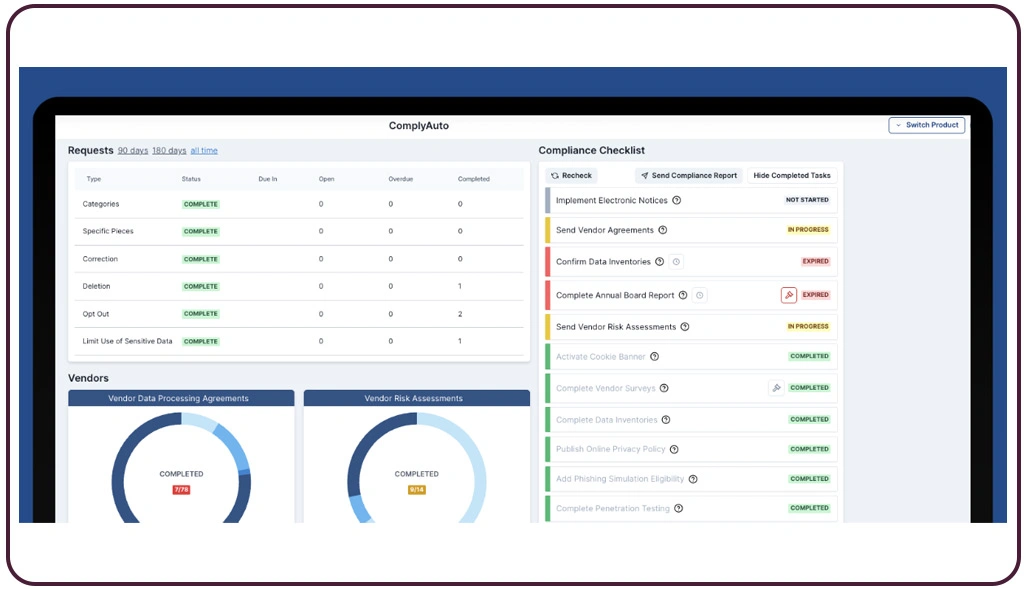This screenshot has width=1026, height=589.
Task: Click the refresh icon inside the Recheck button
Action: click(x=553, y=176)
